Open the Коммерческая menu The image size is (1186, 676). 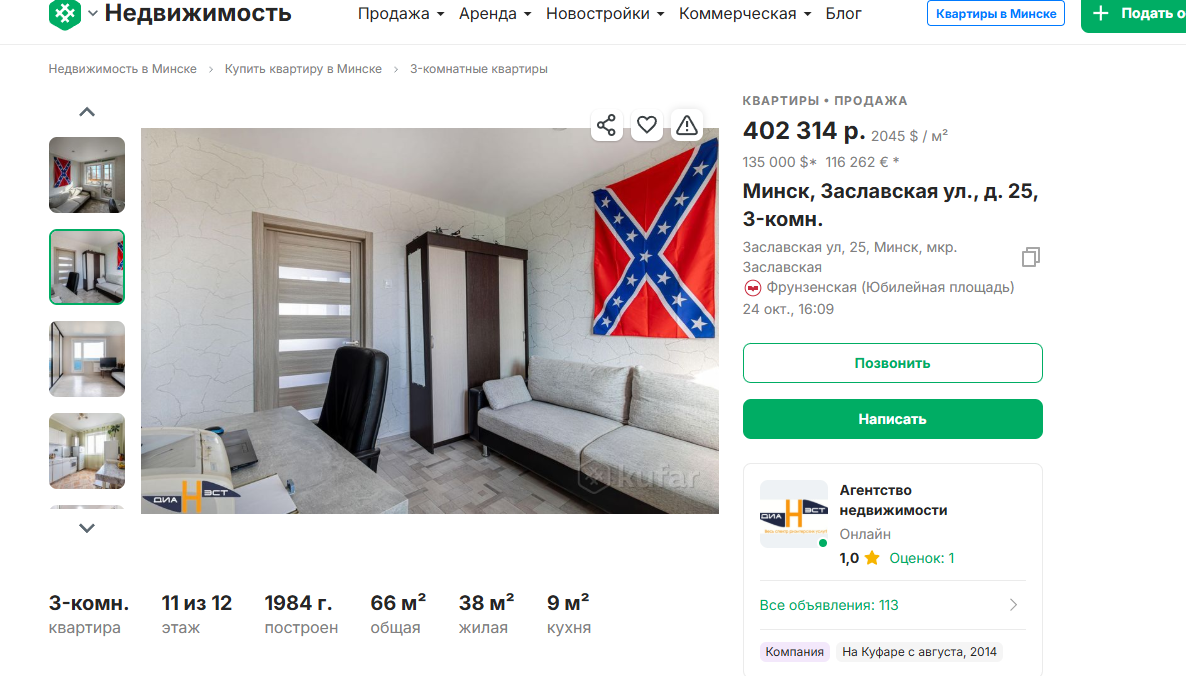745,14
